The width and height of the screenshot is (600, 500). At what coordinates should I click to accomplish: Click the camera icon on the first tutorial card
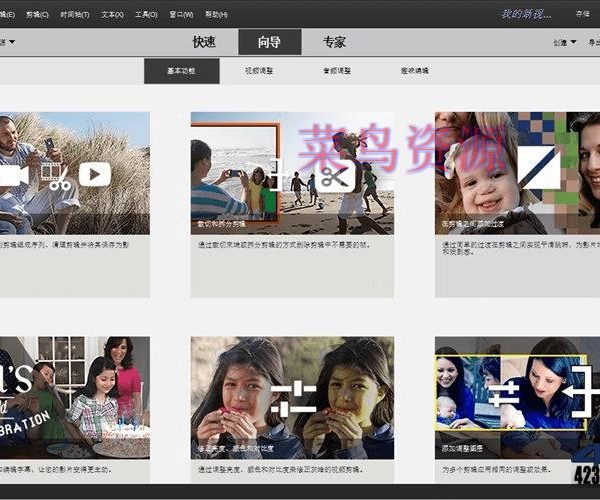(x=12, y=176)
